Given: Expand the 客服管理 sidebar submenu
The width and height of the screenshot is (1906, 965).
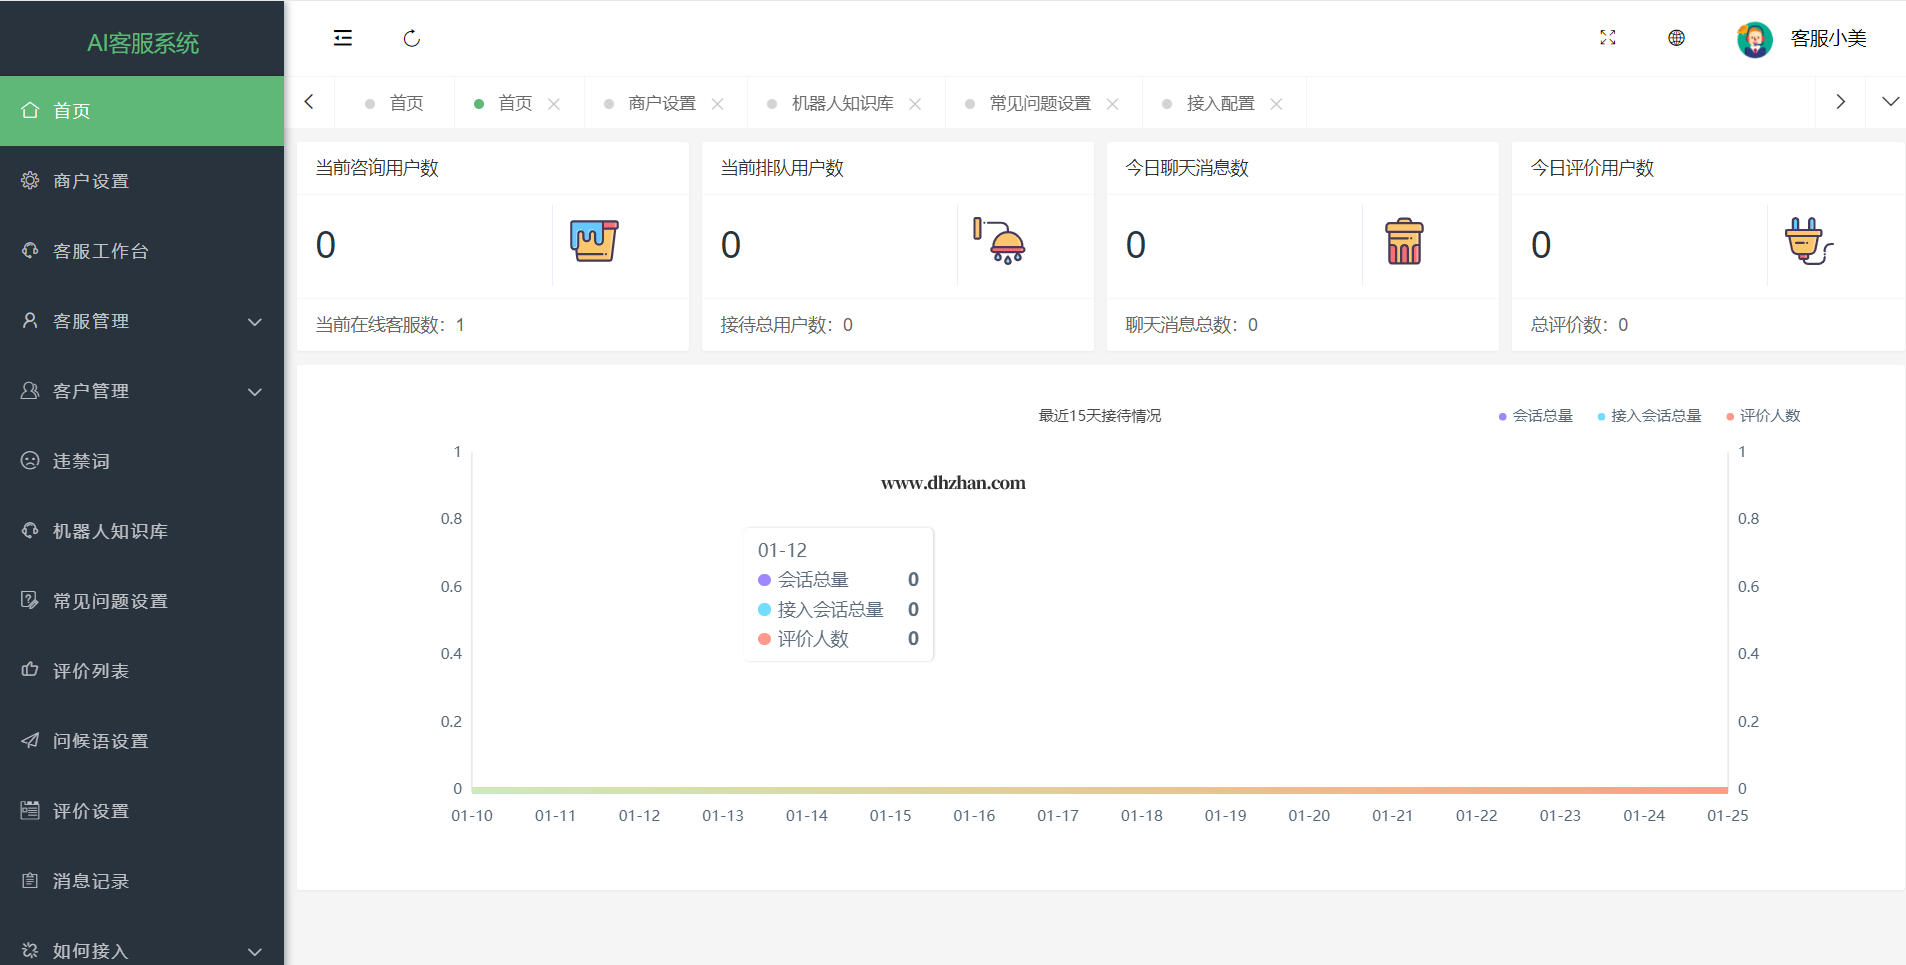Looking at the screenshot, I should [x=142, y=321].
